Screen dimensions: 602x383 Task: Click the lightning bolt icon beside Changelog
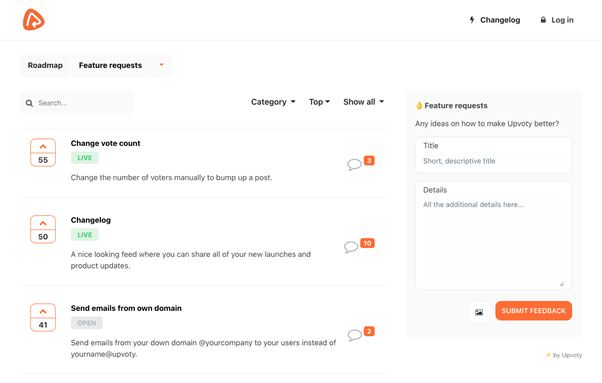coord(472,20)
